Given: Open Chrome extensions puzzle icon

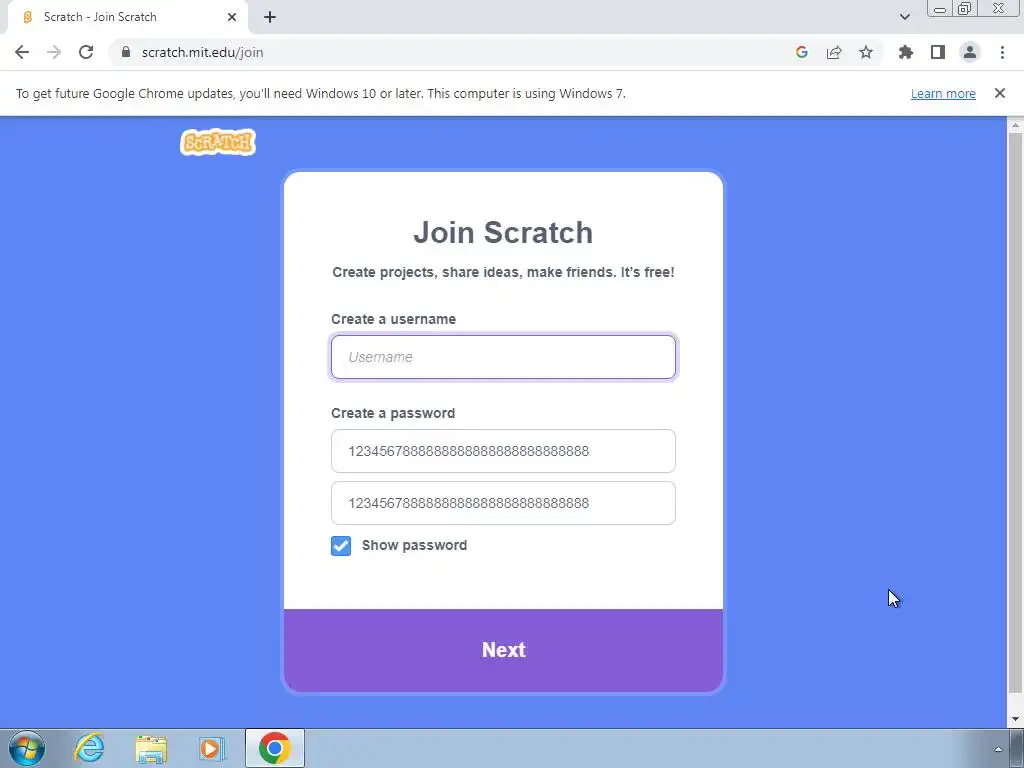Looking at the screenshot, I should (906, 52).
